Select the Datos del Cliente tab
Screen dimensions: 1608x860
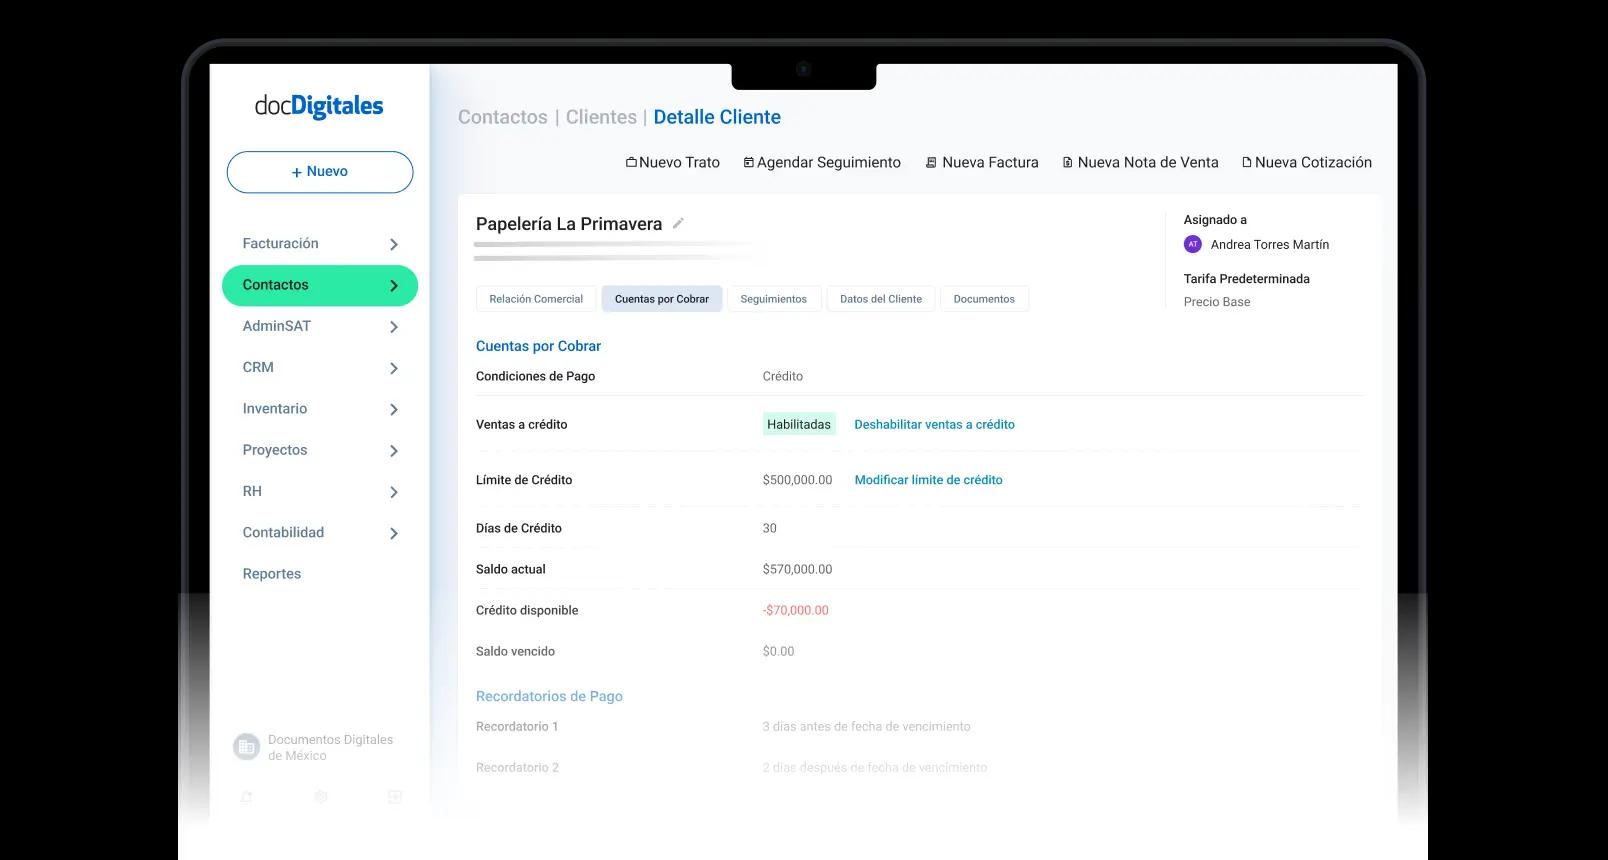[881, 299]
